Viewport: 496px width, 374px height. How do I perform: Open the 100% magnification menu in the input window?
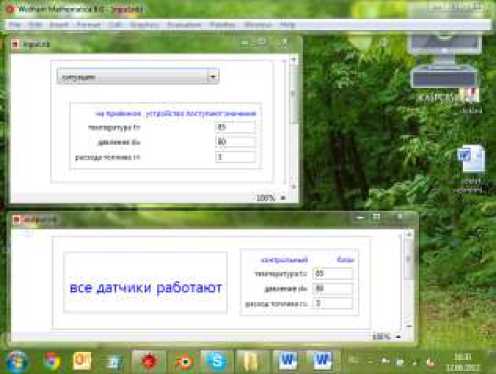tap(283, 198)
